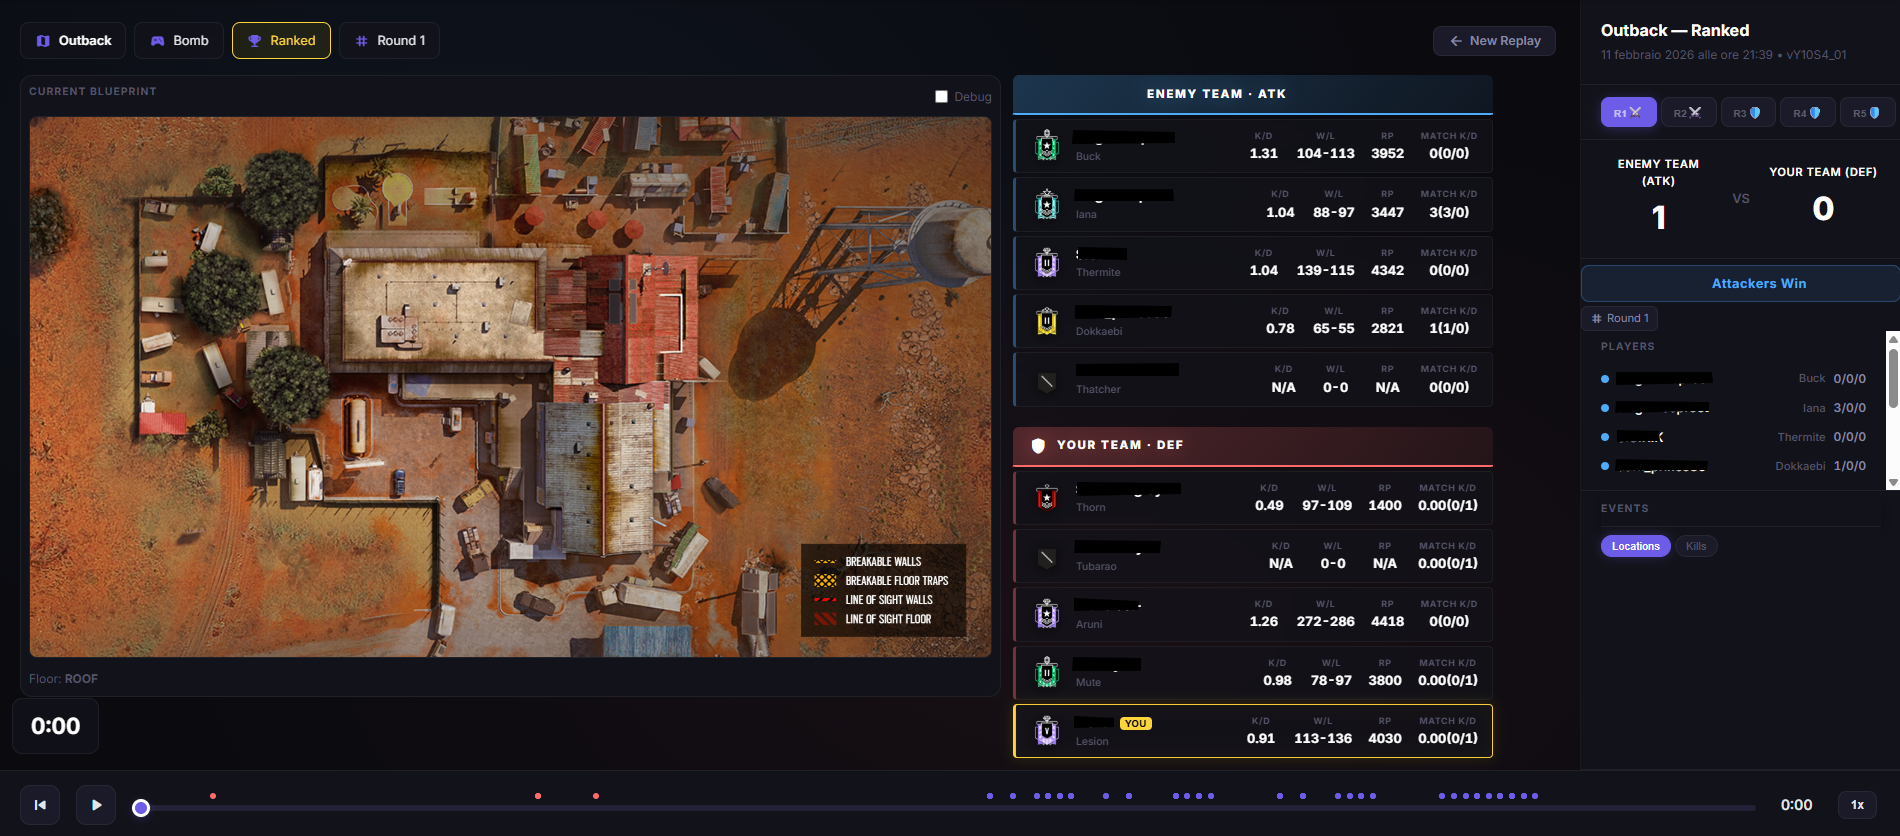Open a New Replay

(x=1494, y=41)
